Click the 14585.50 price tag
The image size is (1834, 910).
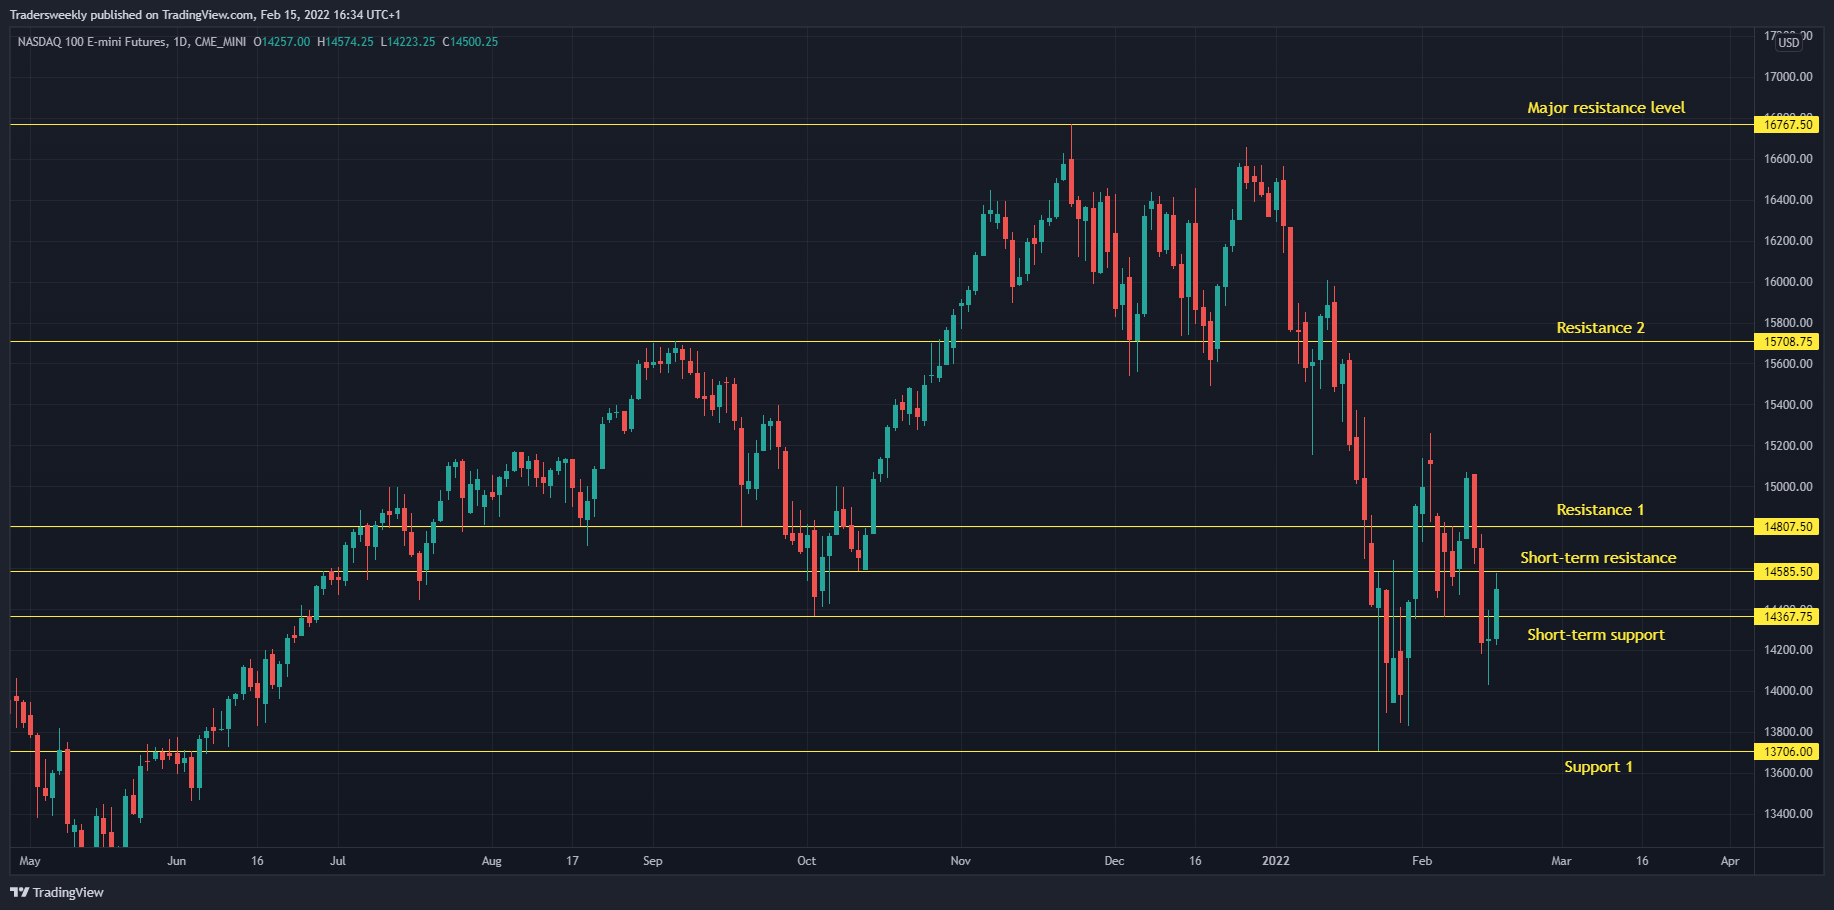(1787, 572)
